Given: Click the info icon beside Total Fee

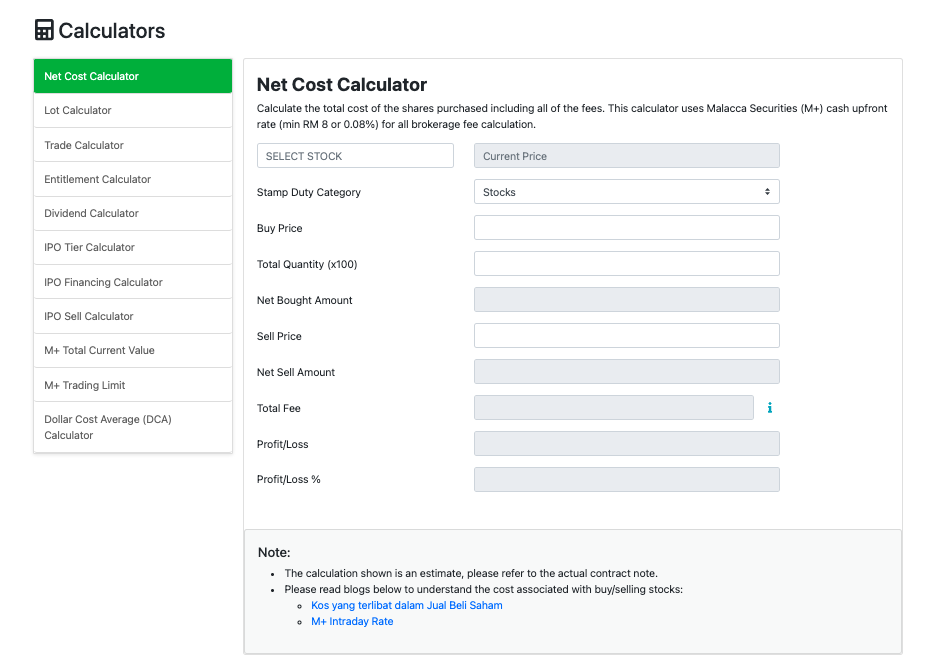Looking at the screenshot, I should tap(770, 408).
